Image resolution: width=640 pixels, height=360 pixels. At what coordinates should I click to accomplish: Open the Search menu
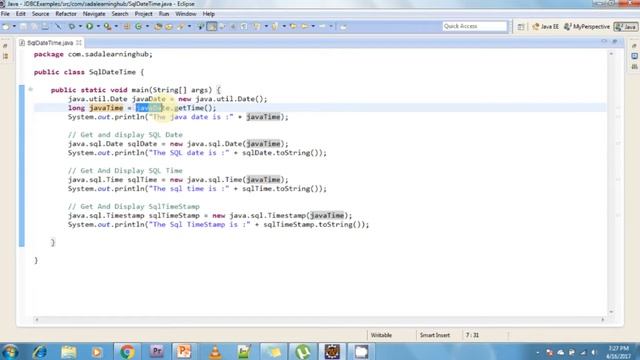(x=120, y=14)
